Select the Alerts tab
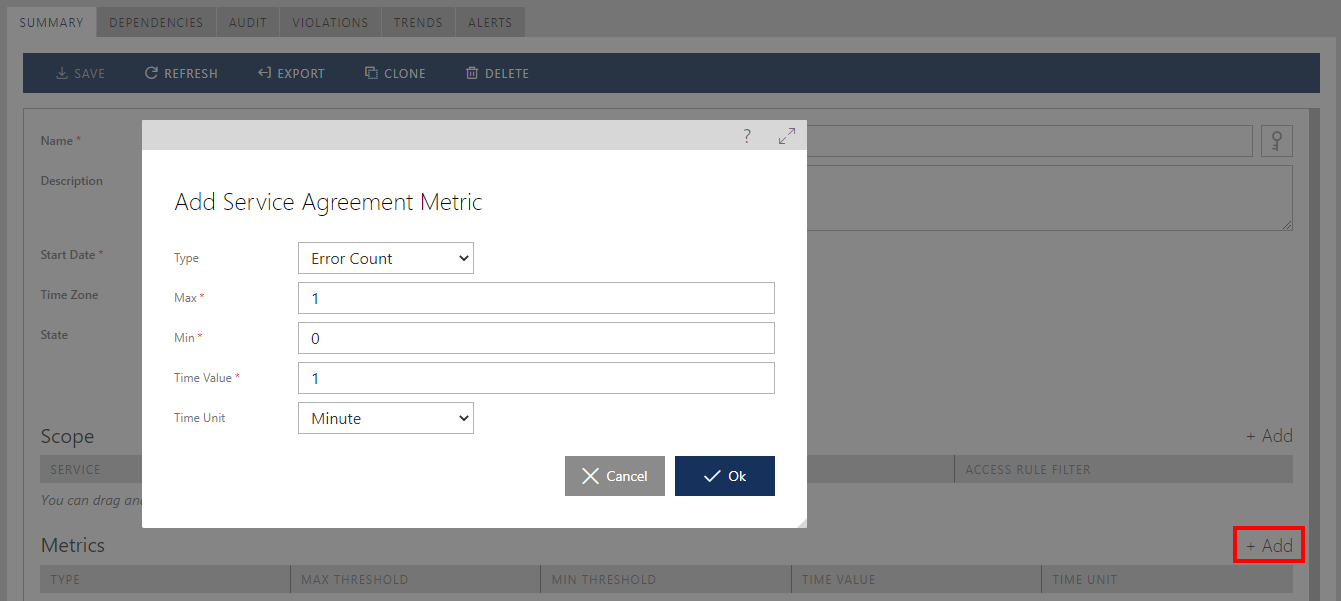Image resolution: width=1341 pixels, height=601 pixels. pyautogui.click(x=490, y=22)
